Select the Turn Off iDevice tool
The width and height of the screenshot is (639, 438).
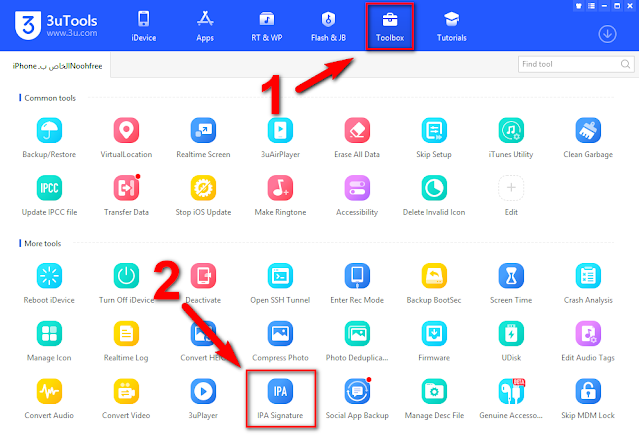coord(126,276)
